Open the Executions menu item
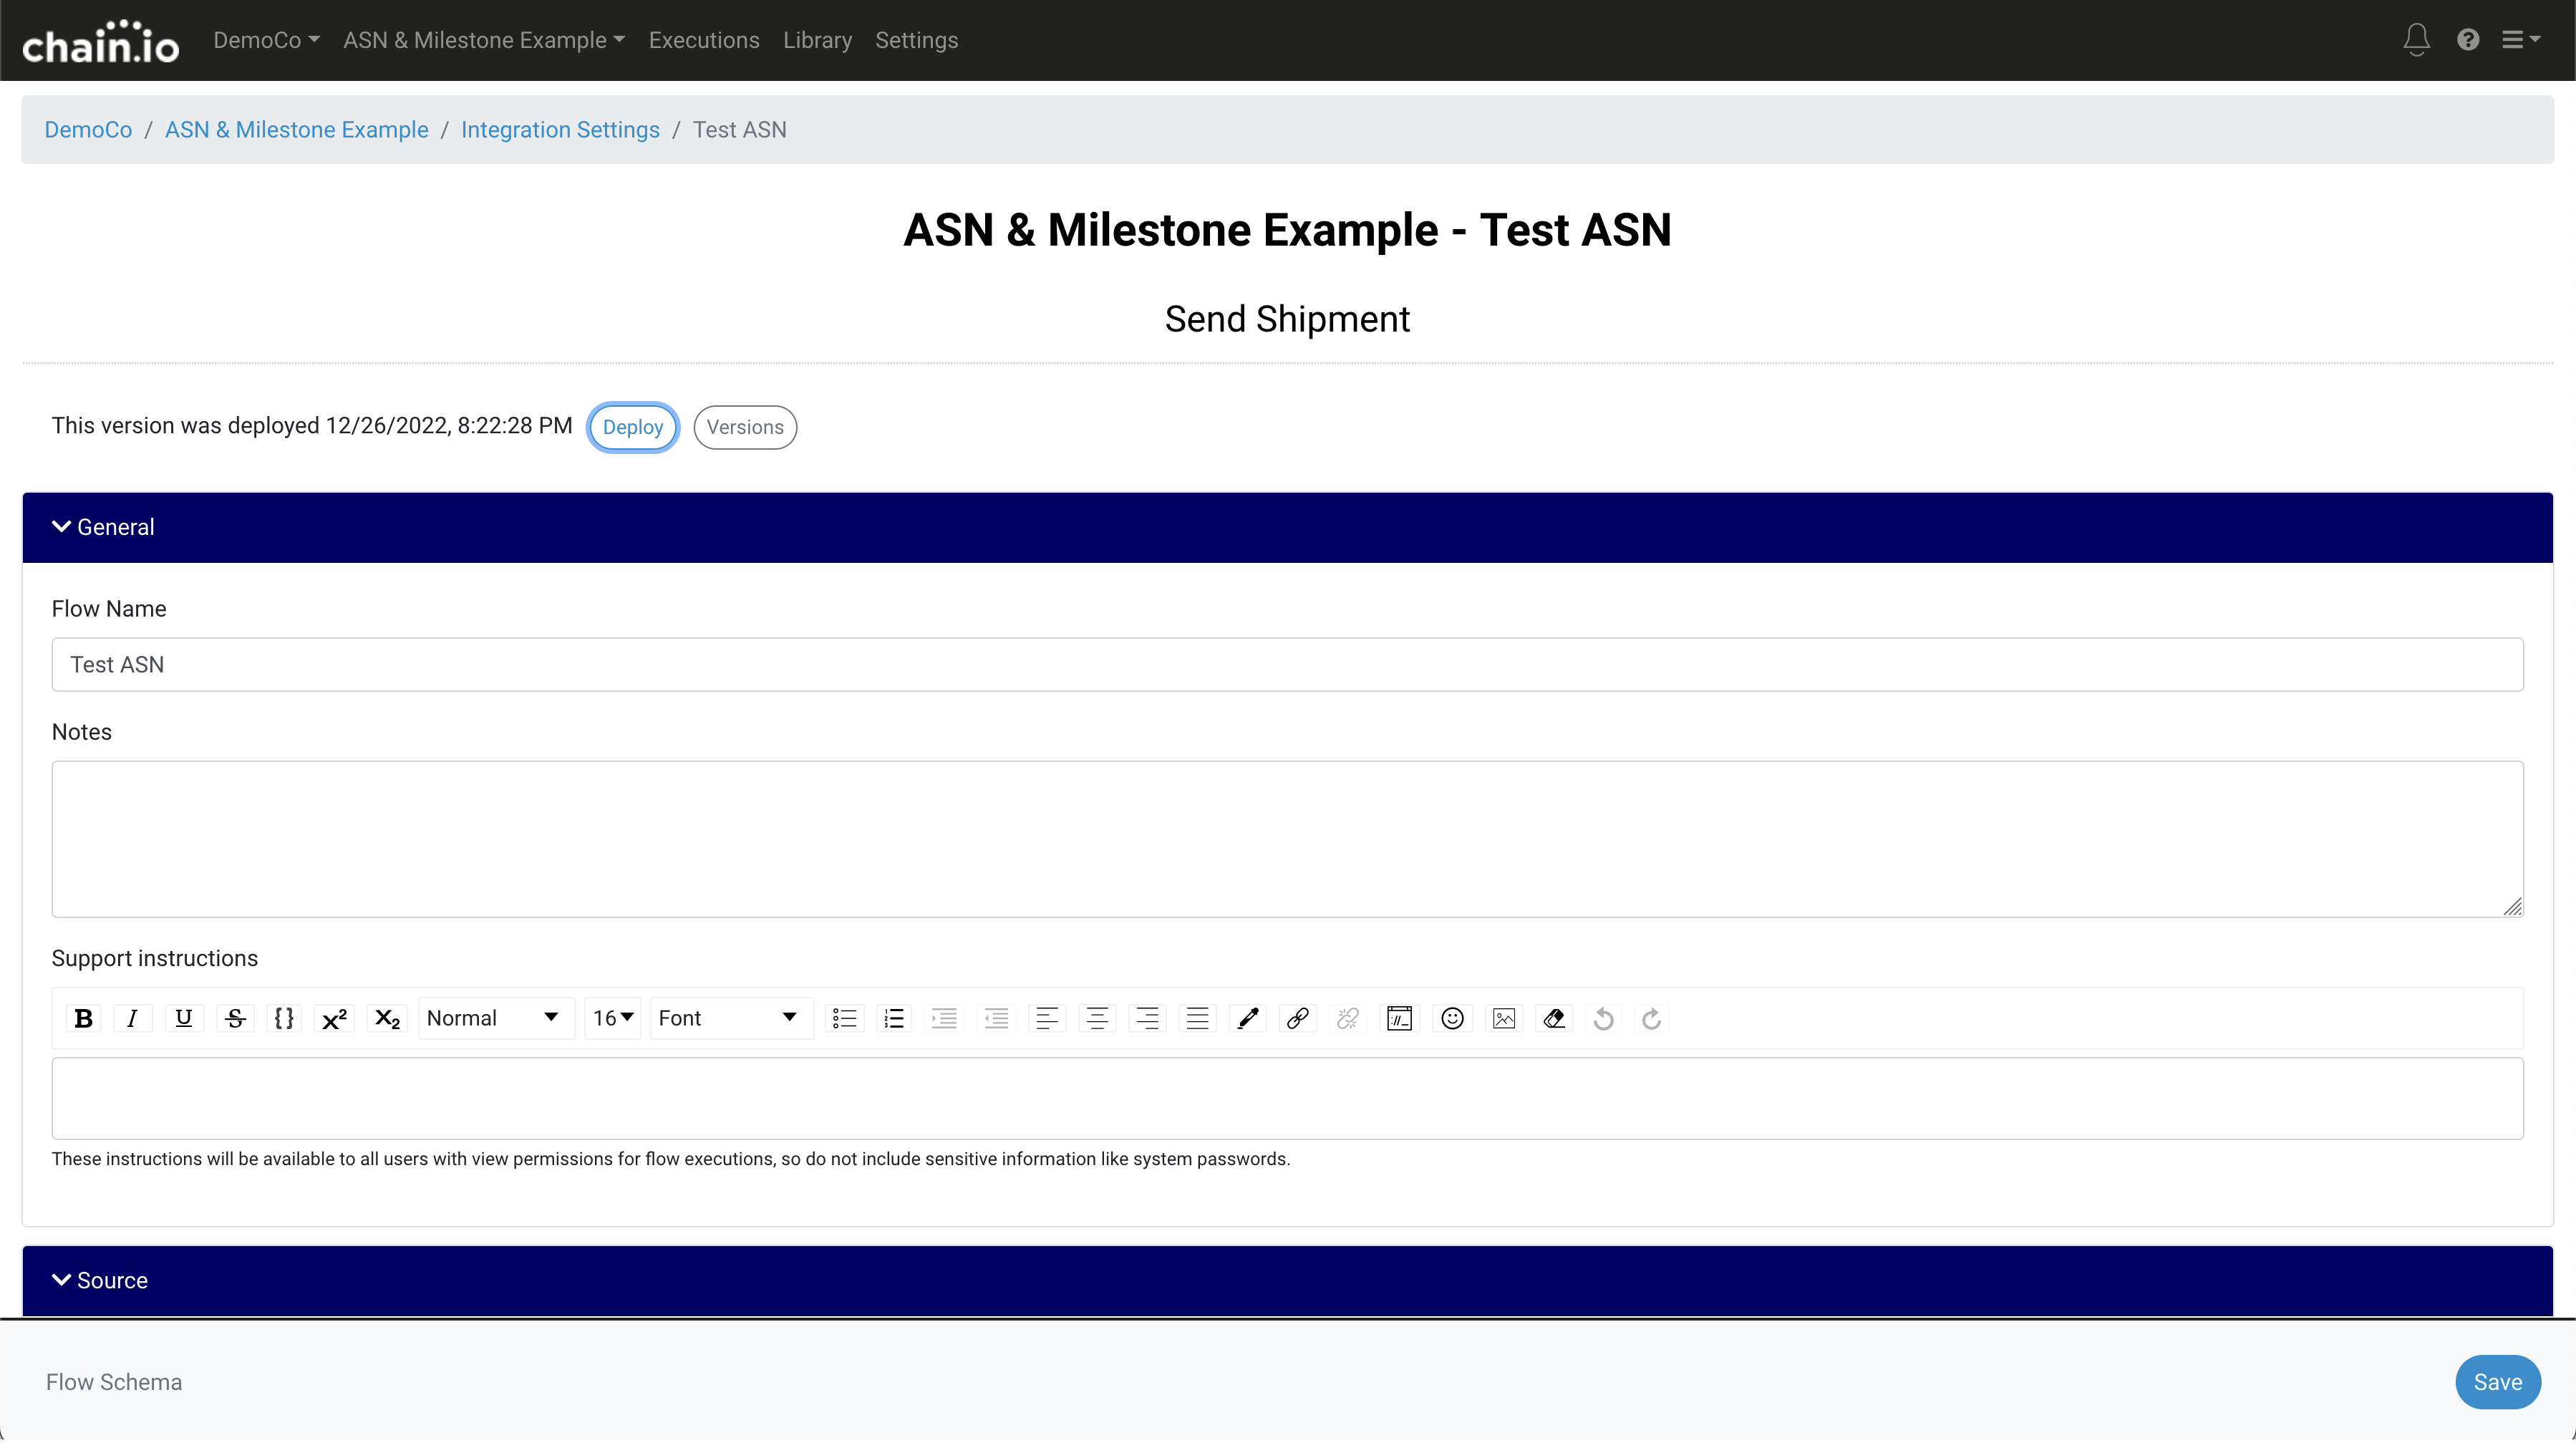The width and height of the screenshot is (2576, 1443). click(x=703, y=40)
